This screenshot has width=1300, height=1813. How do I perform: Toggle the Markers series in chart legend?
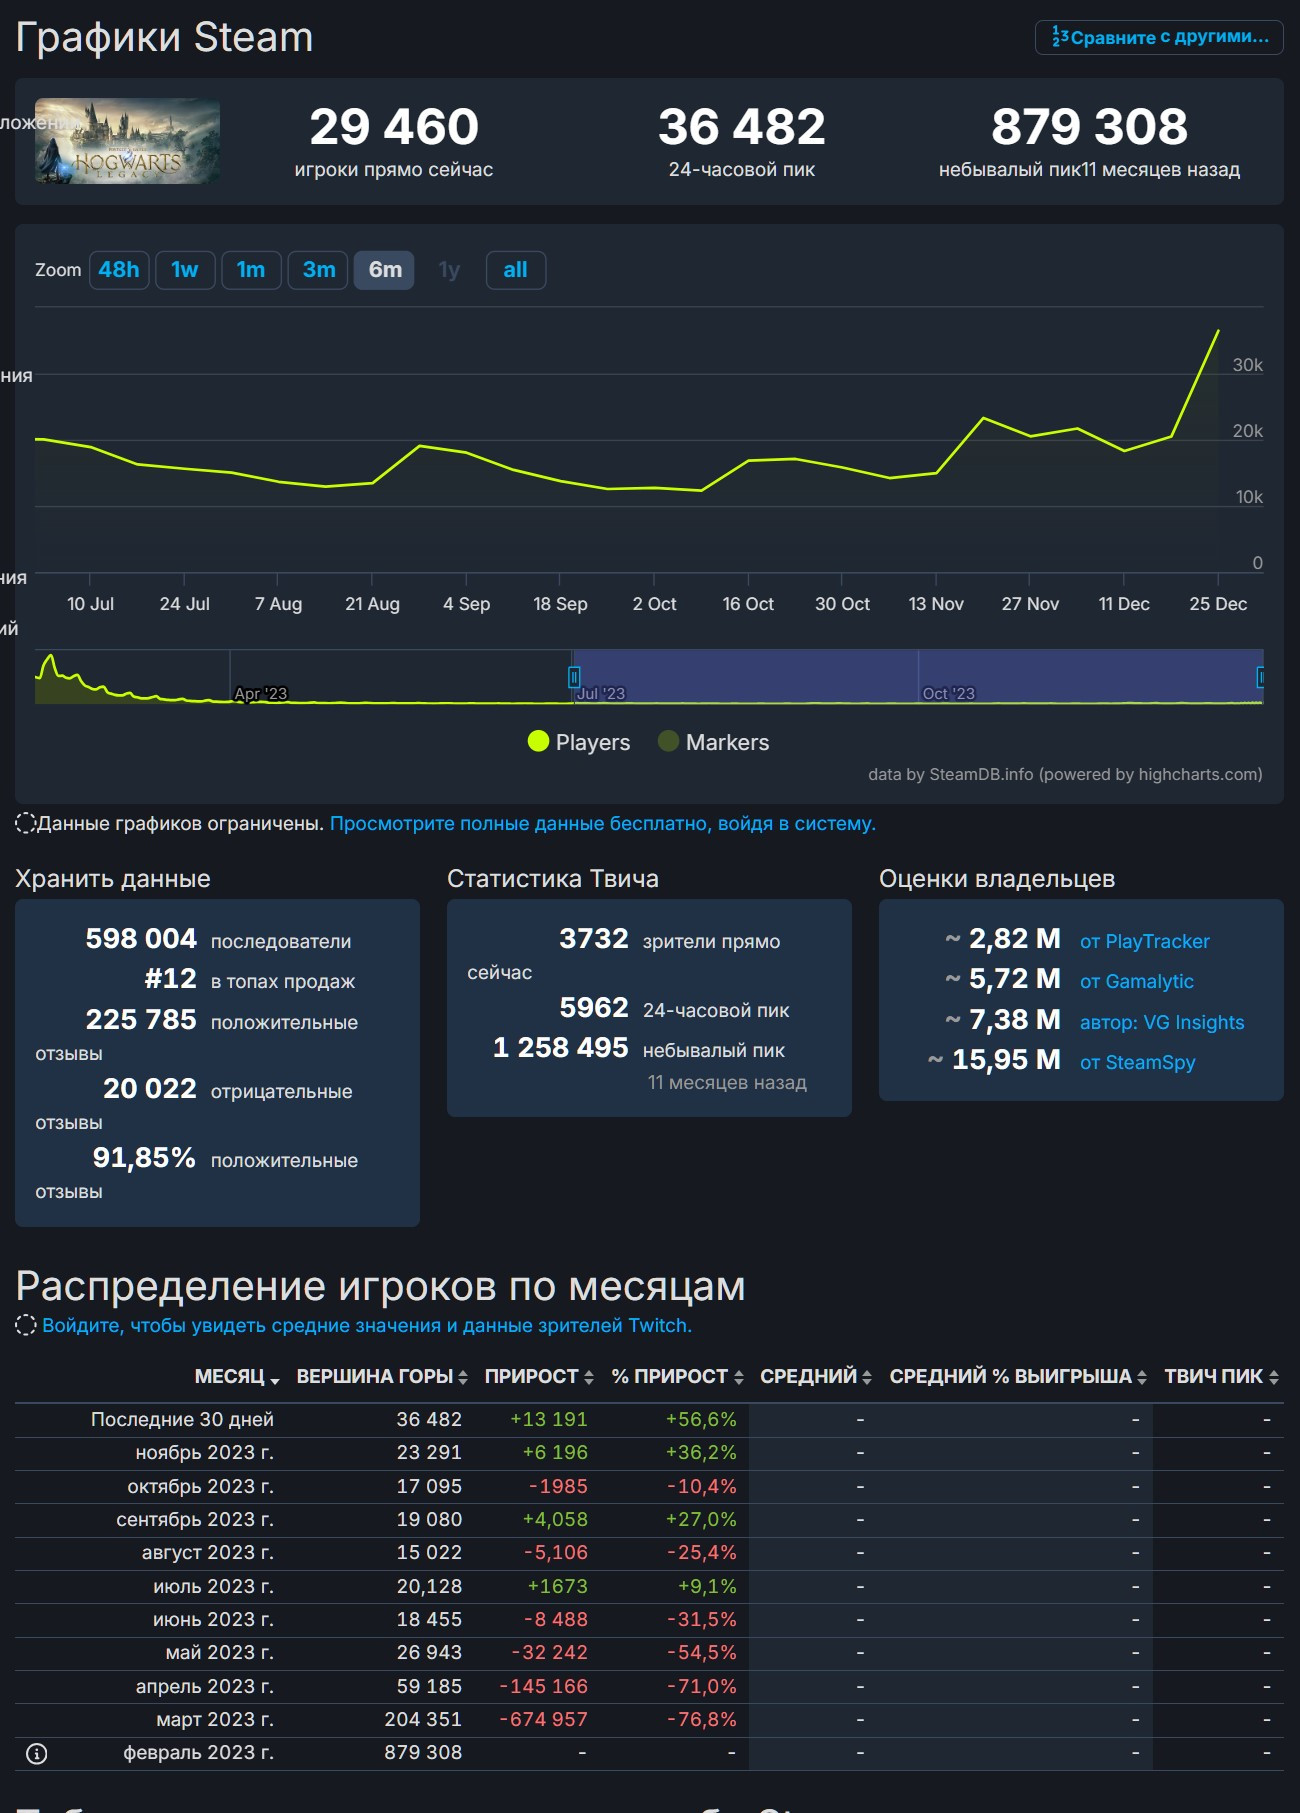pos(713,742)
